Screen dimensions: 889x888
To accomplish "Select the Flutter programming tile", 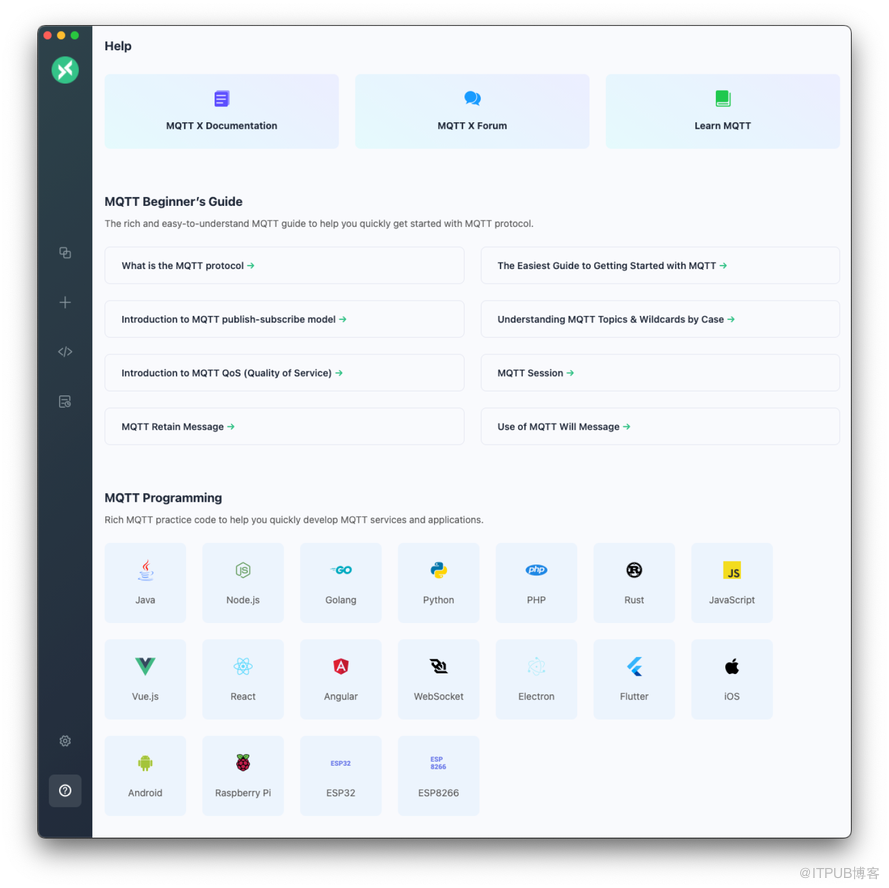I will point(634,679).
